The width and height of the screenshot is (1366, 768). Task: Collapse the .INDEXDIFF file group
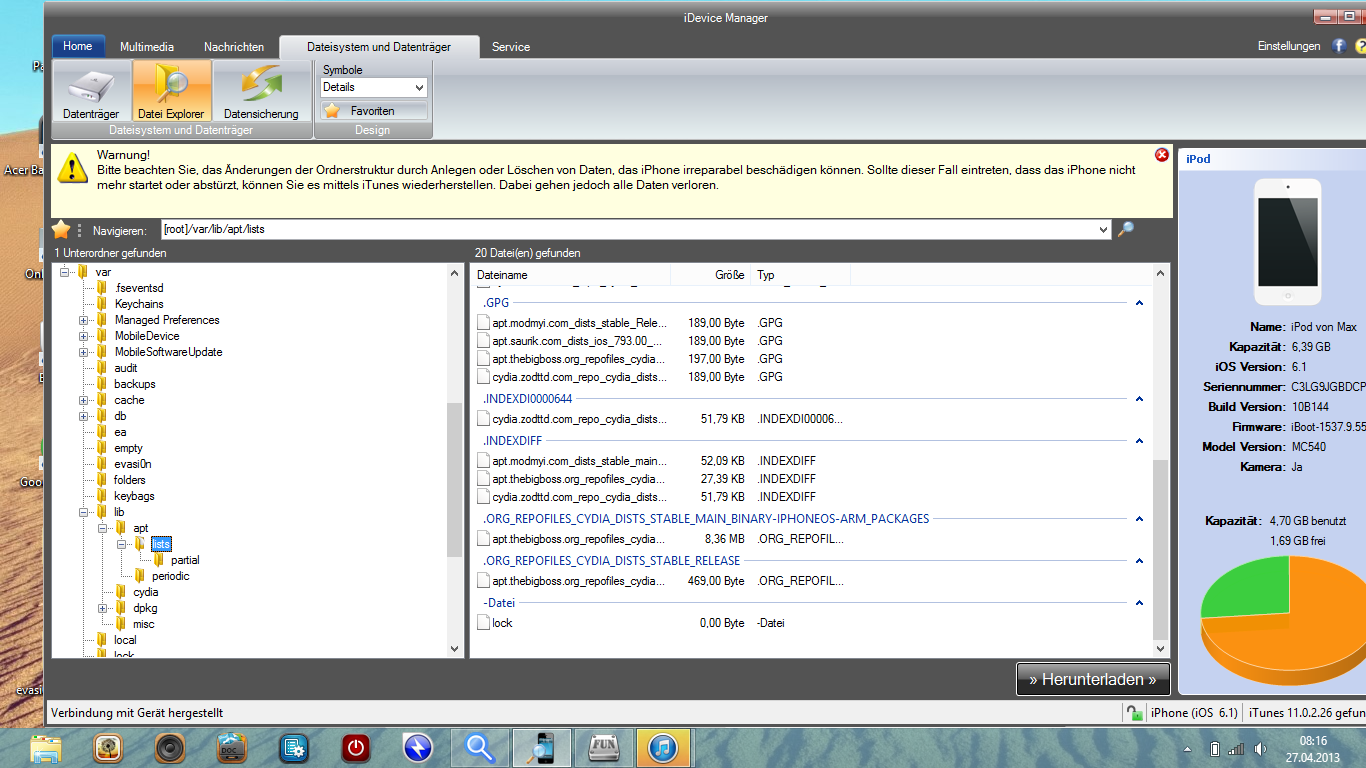(x=1139, y=441)
